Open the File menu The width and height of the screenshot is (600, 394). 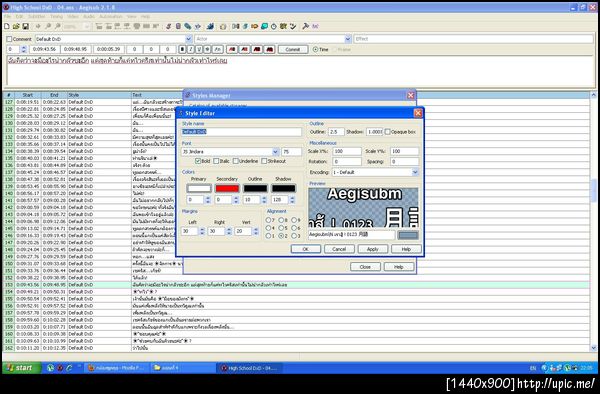7,17
